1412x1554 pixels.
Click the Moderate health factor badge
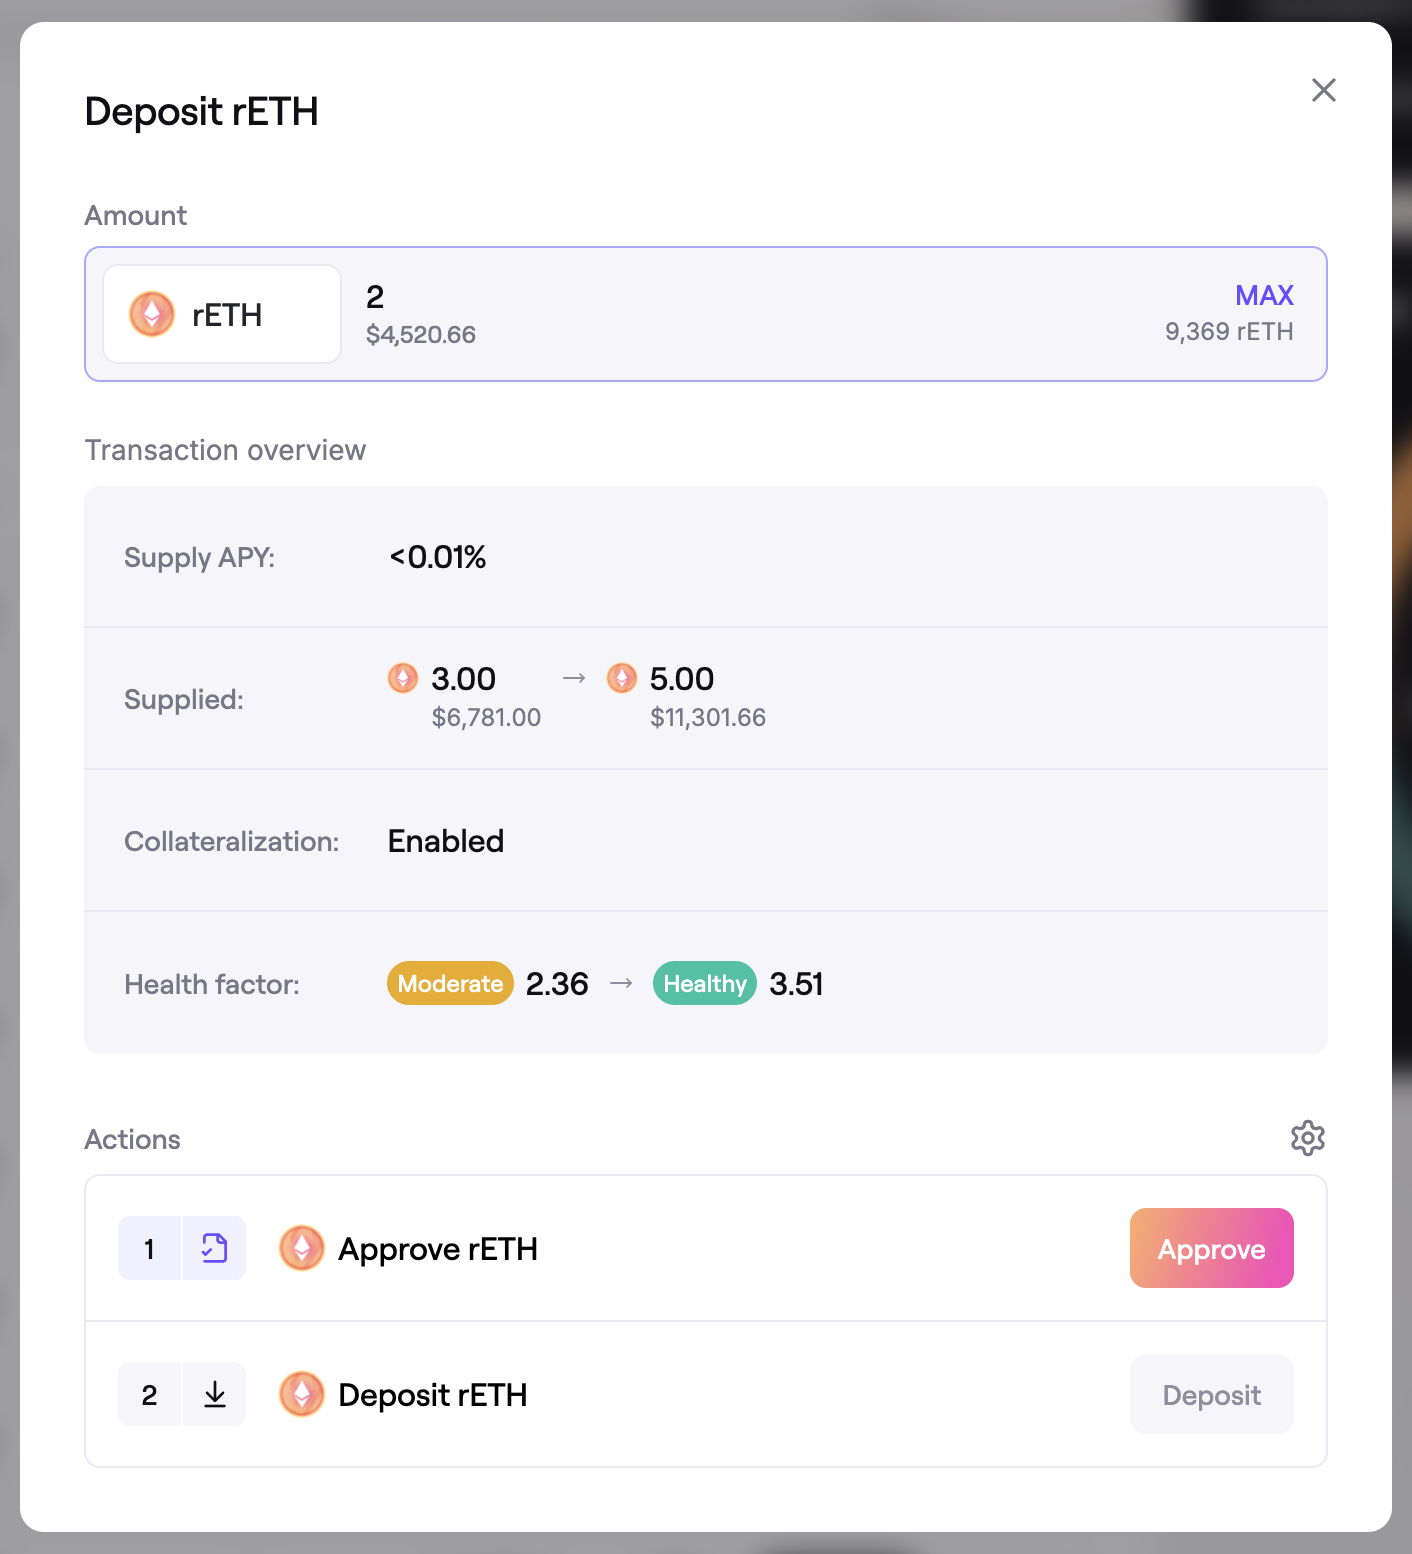(450, 984)
